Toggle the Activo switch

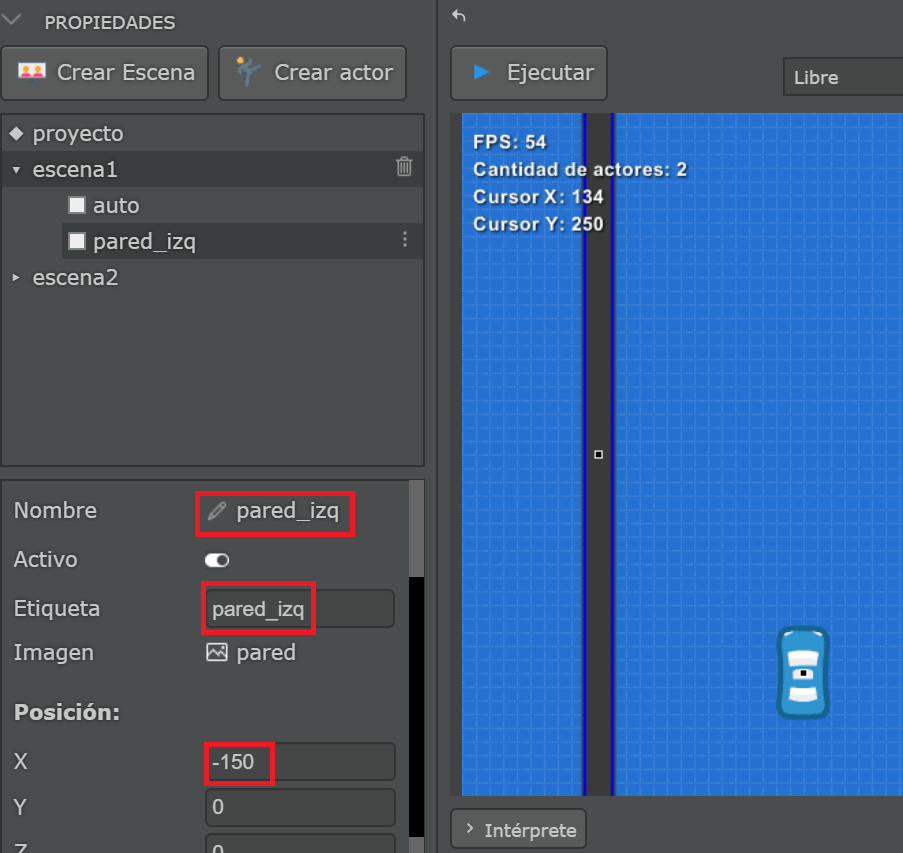point(217,560)
